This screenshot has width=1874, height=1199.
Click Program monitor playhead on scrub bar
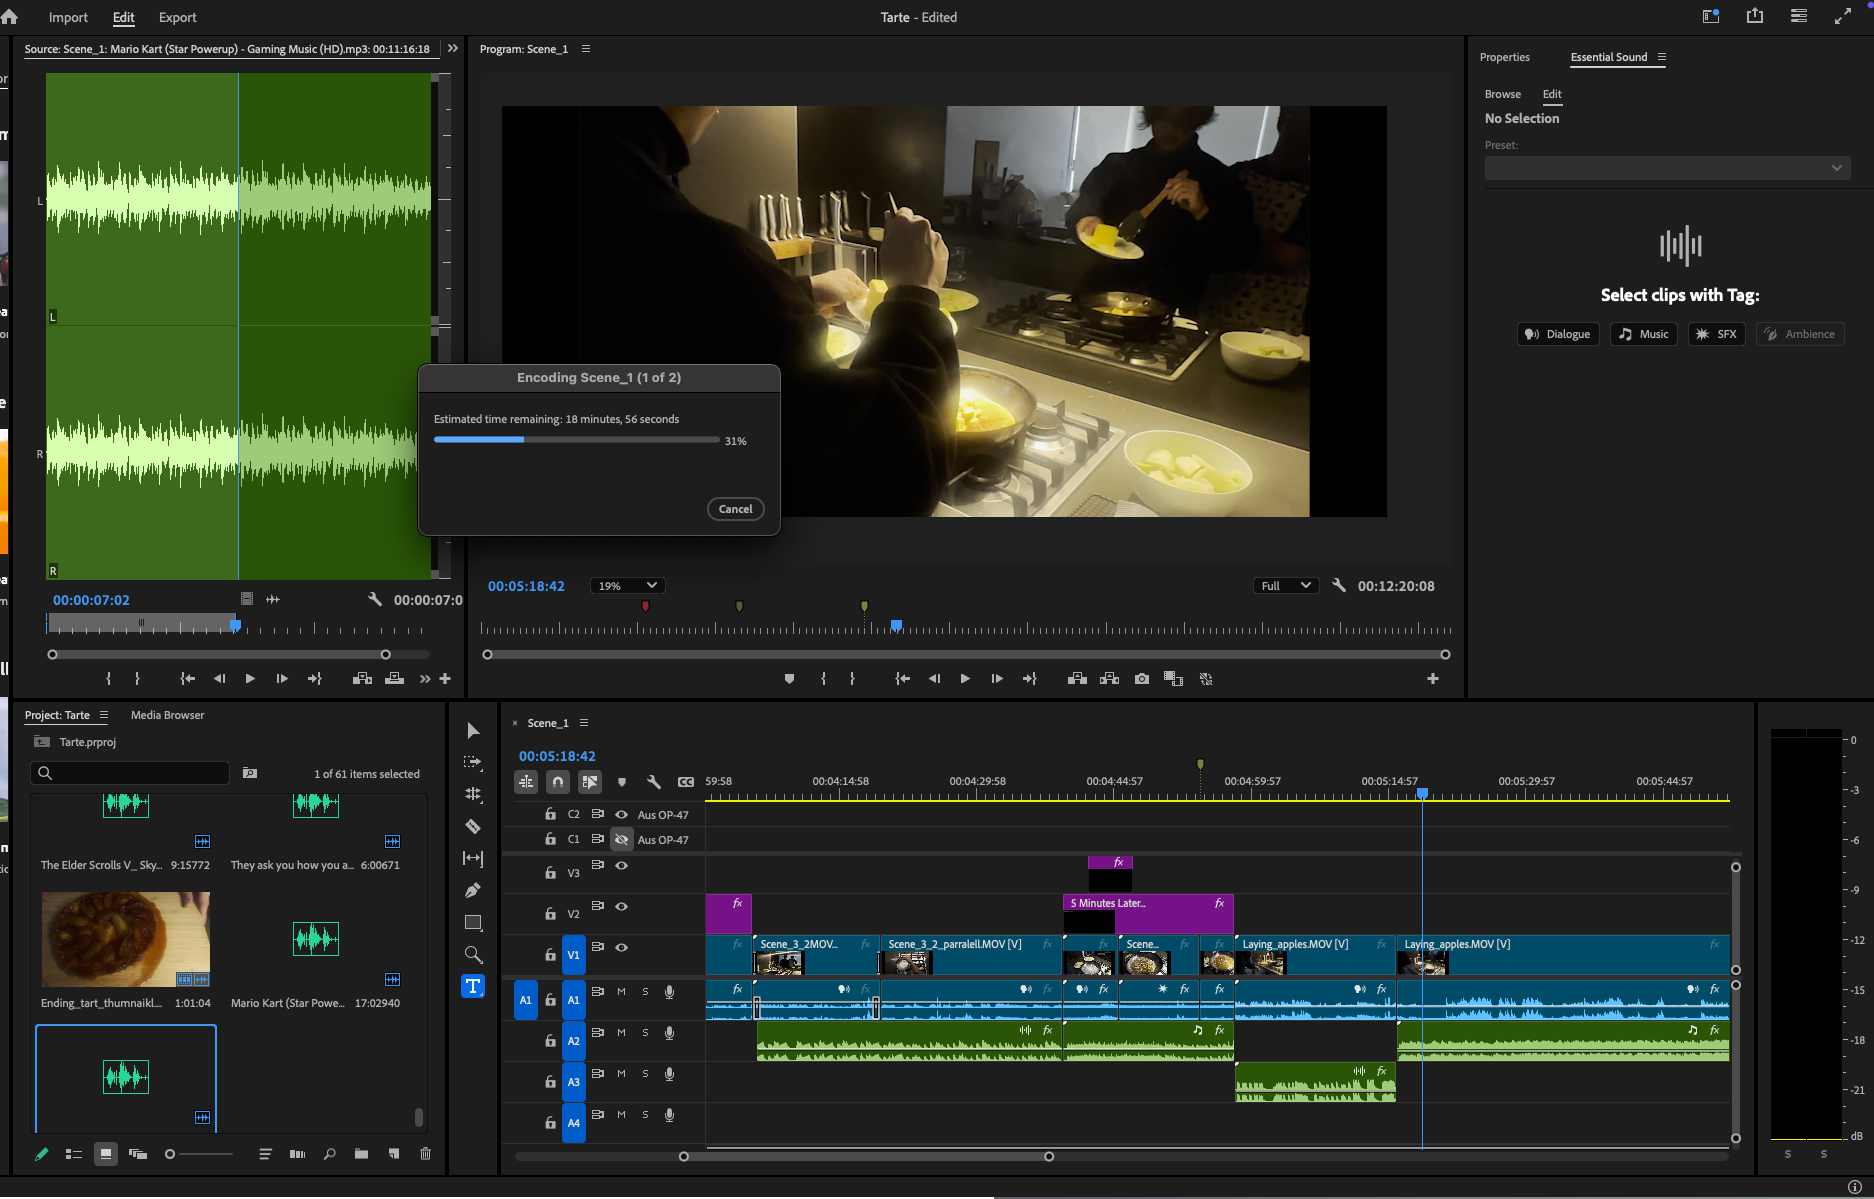tap(896, 625)
